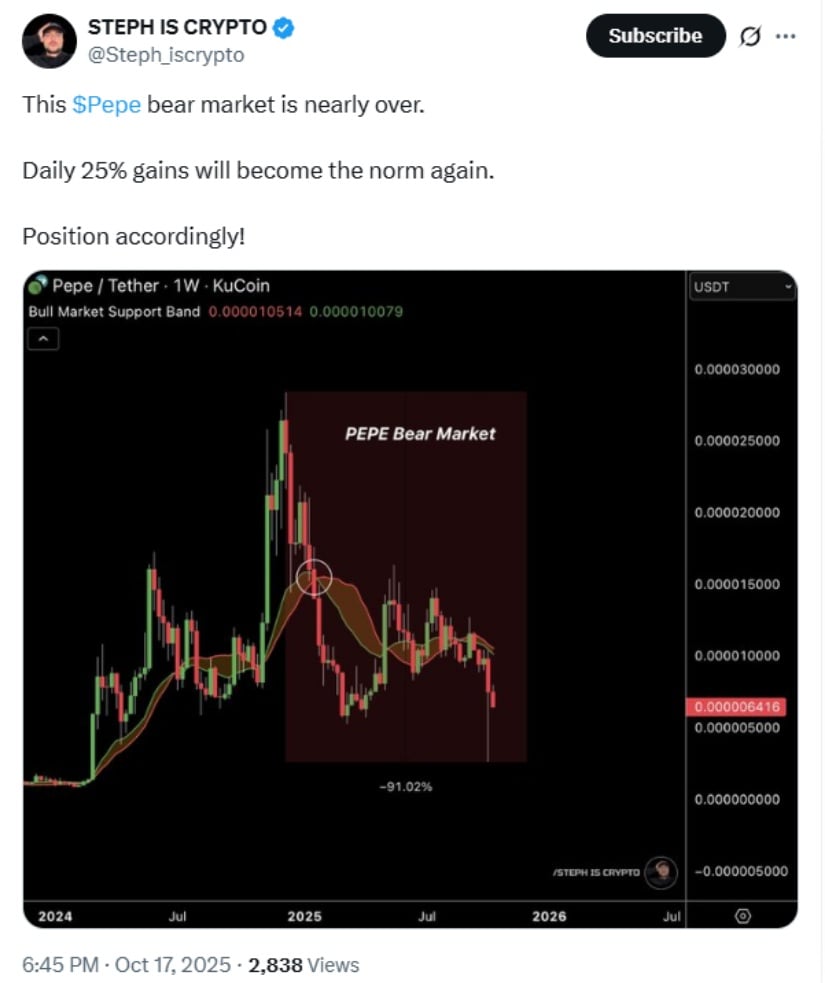Image resolution: width=825 pixels, height=983 pixels.
Task: Click the STEPH IS CRYPTO display name
Action: pyautogui.click(x=178, y=28)
